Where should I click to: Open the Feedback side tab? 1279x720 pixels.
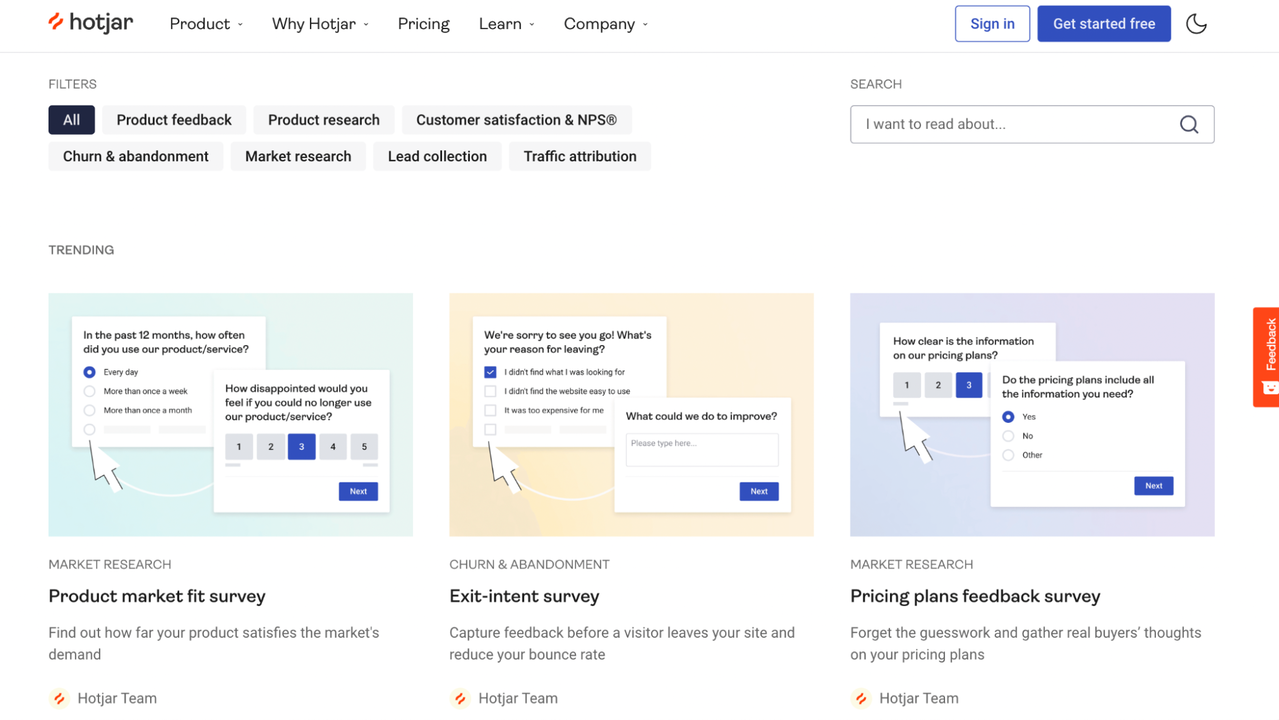[1267, 356]
